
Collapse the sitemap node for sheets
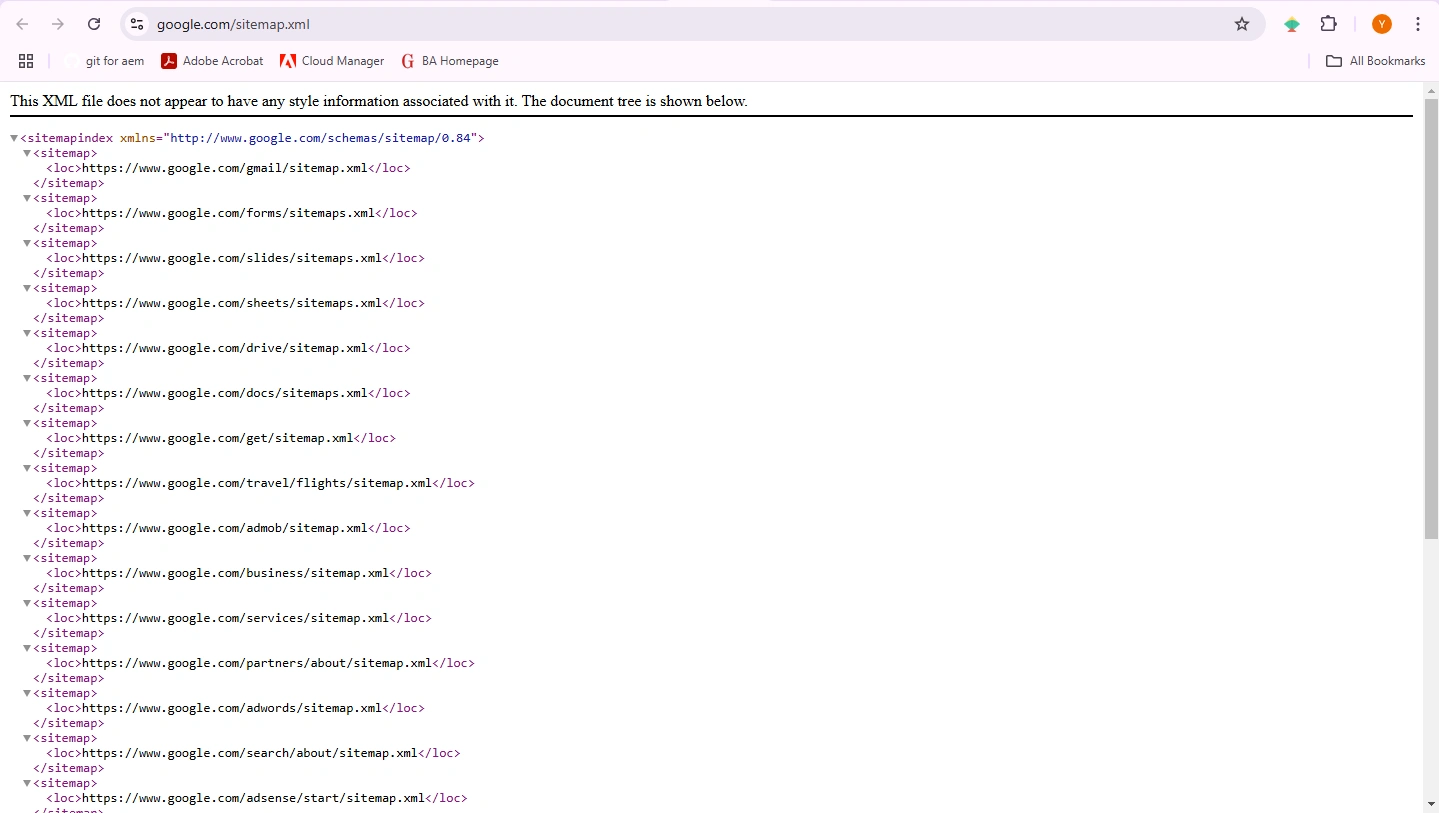click(27, 288)
